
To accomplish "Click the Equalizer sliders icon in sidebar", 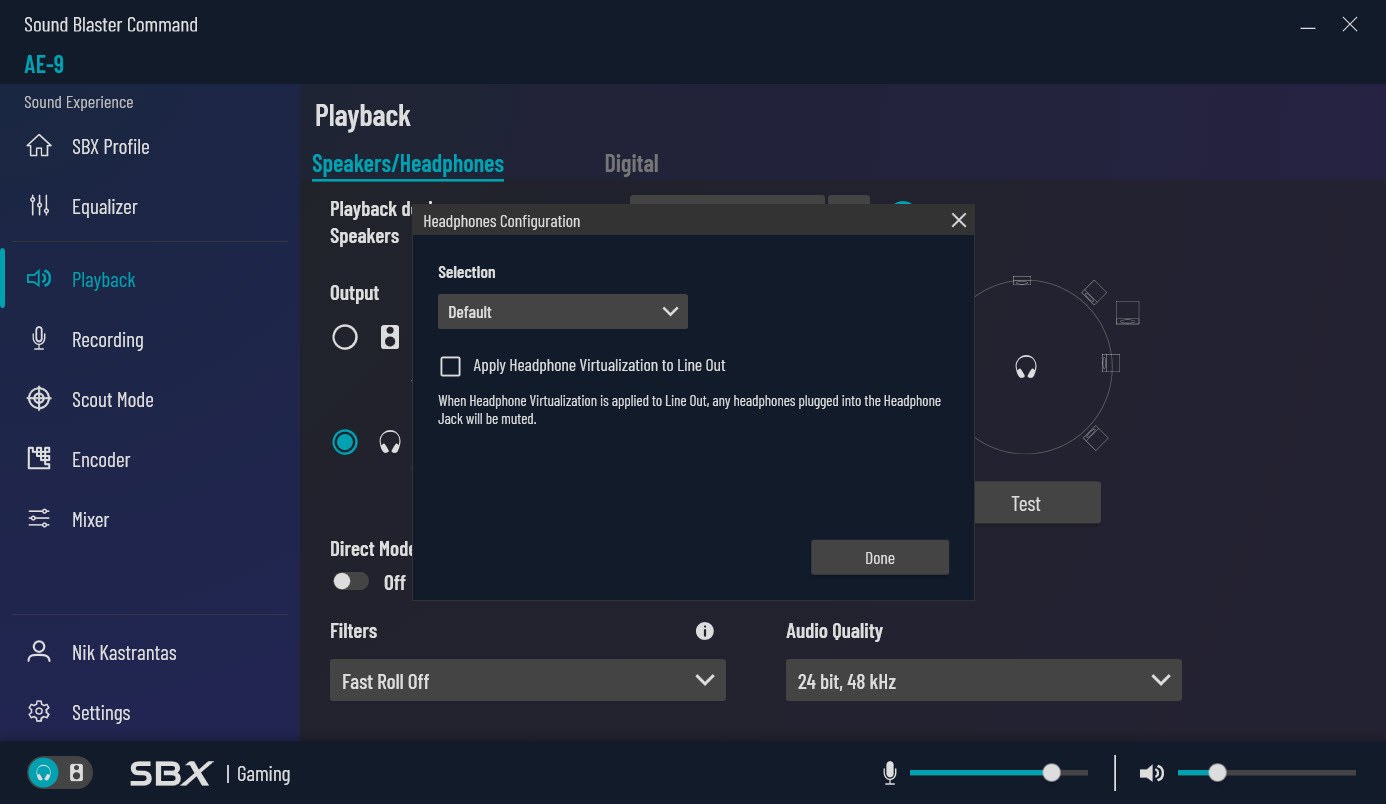I will 39,206.
